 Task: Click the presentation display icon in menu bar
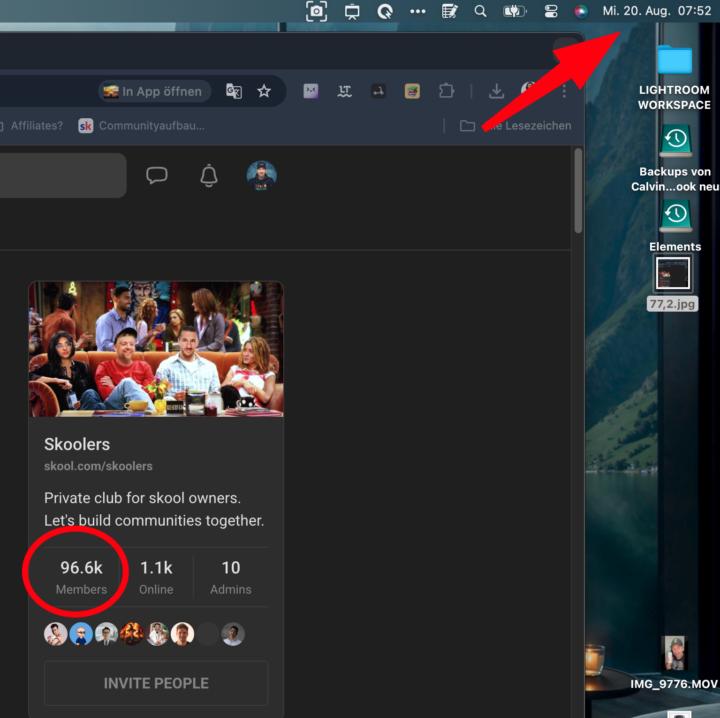click(x=352, y=11)
